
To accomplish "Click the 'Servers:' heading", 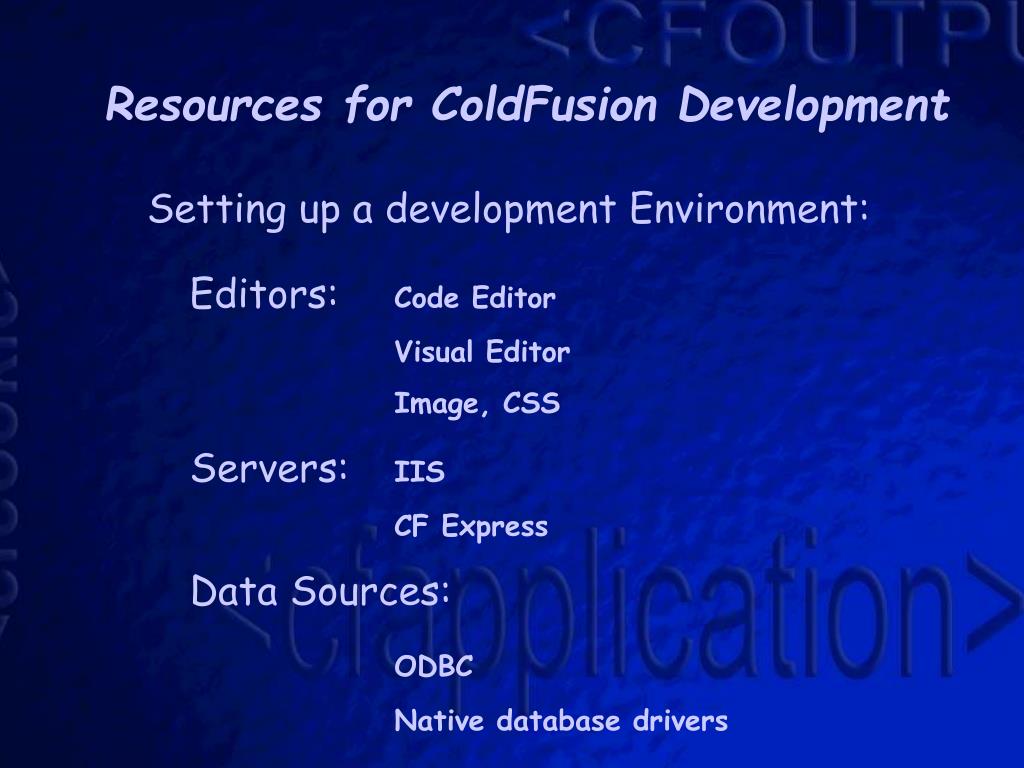I will point(270,468).
